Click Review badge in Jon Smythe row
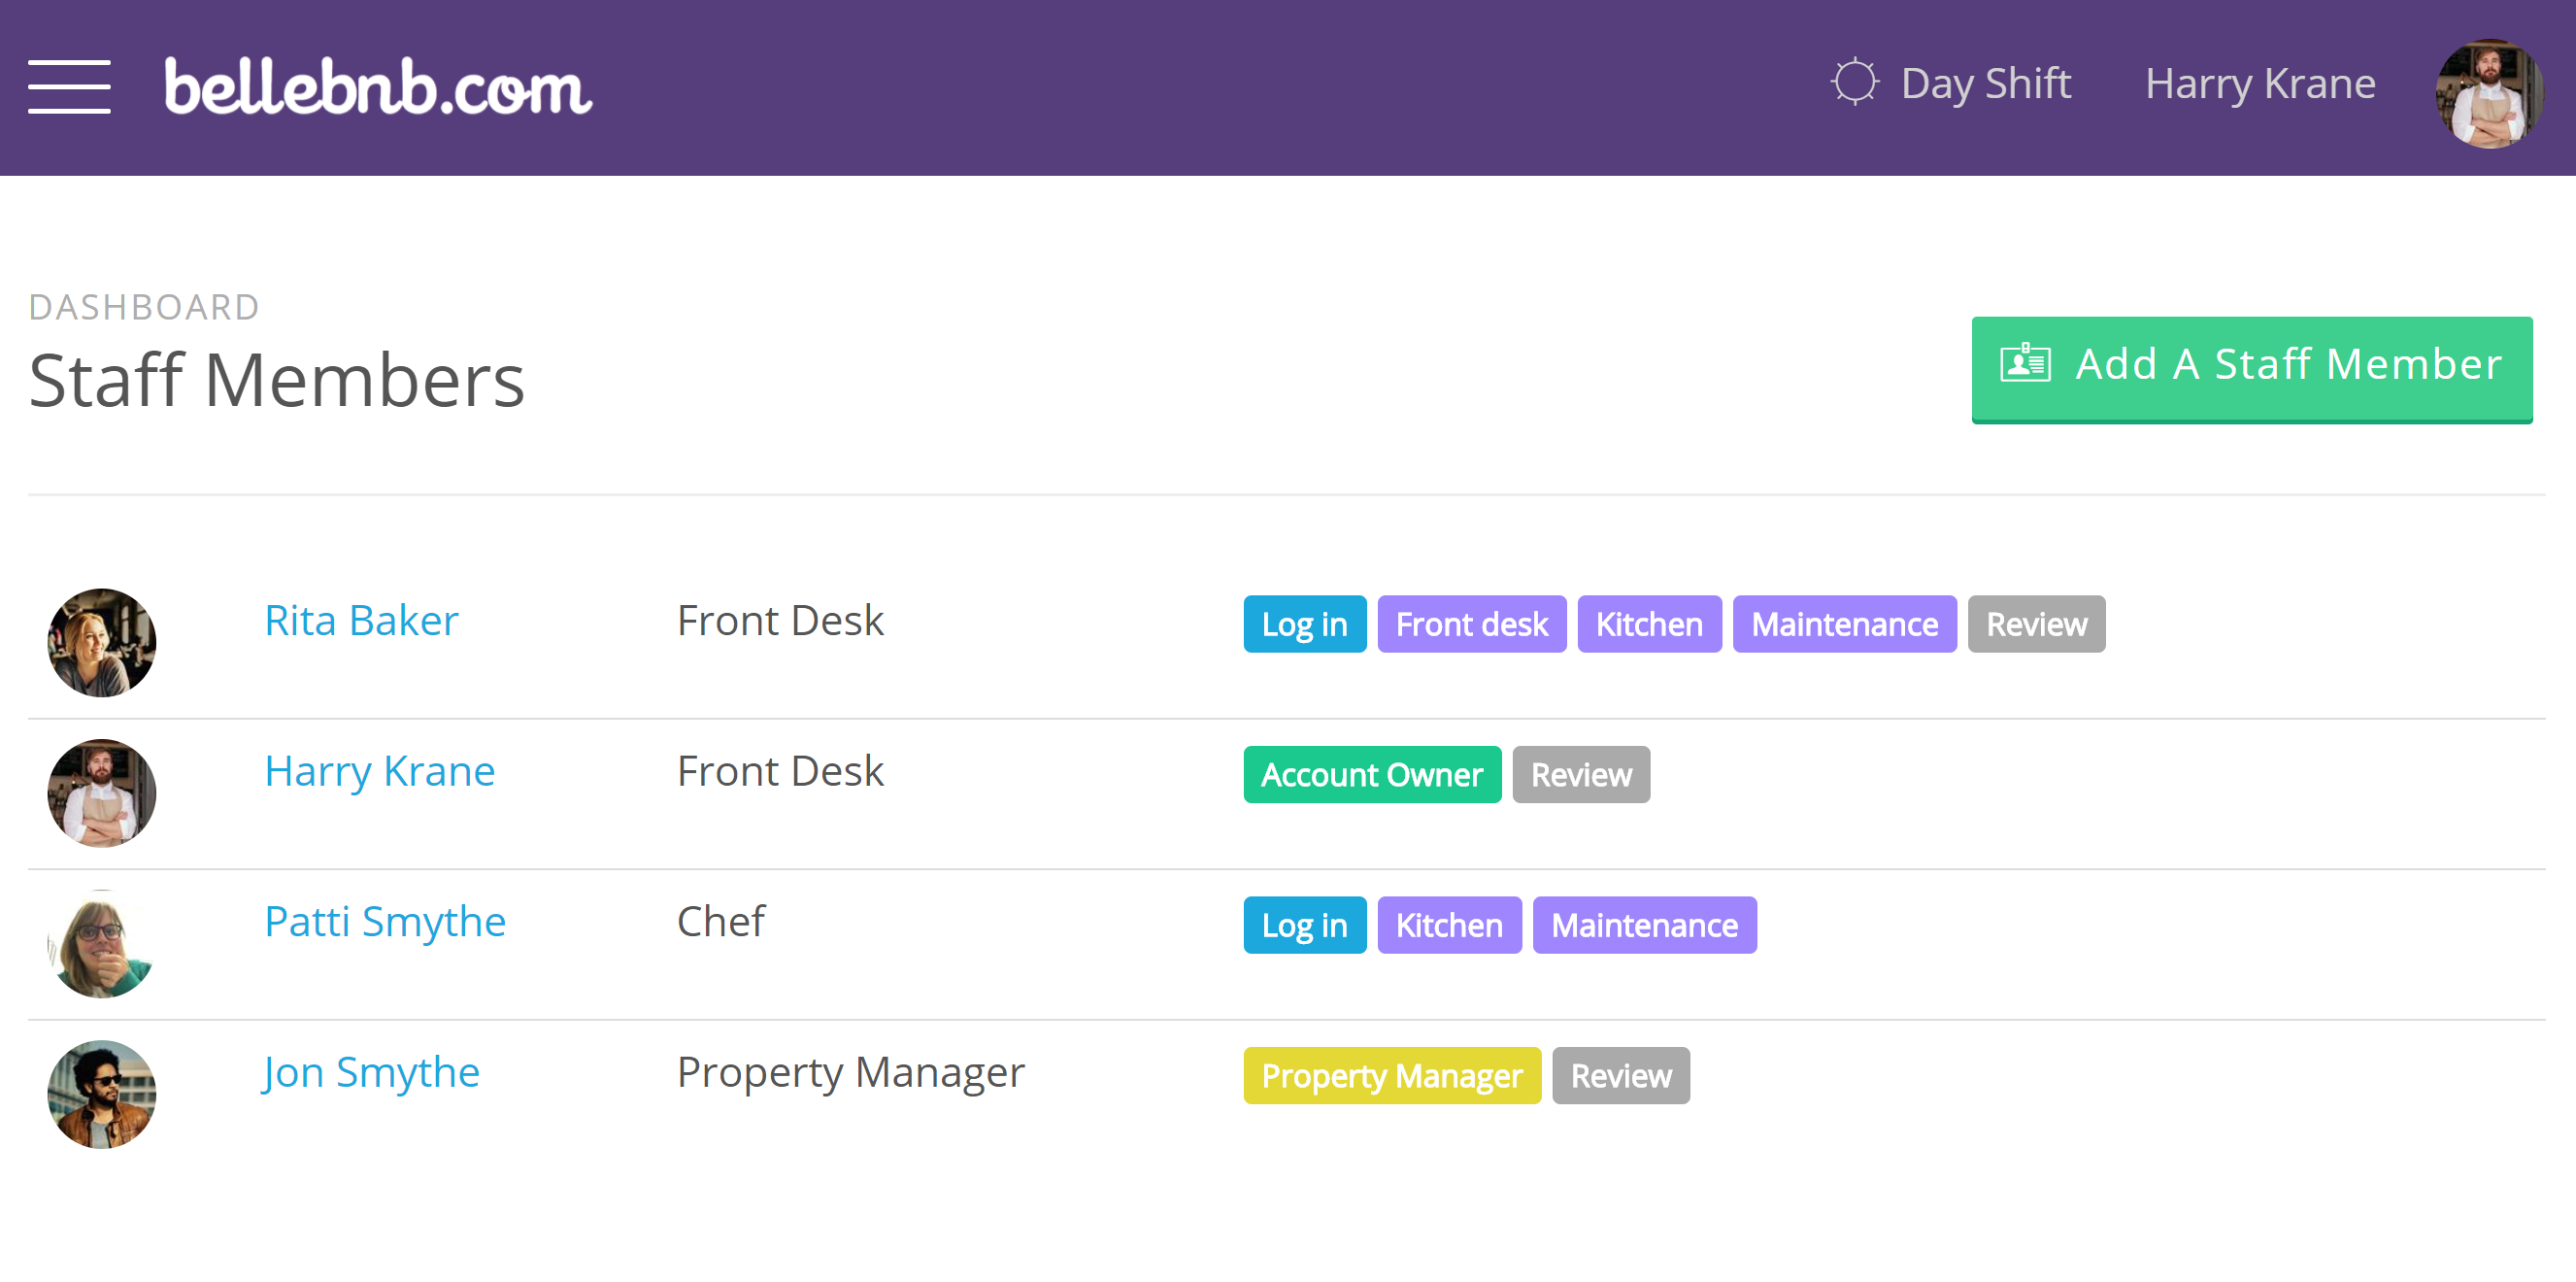 [x=1620, y=1075]
